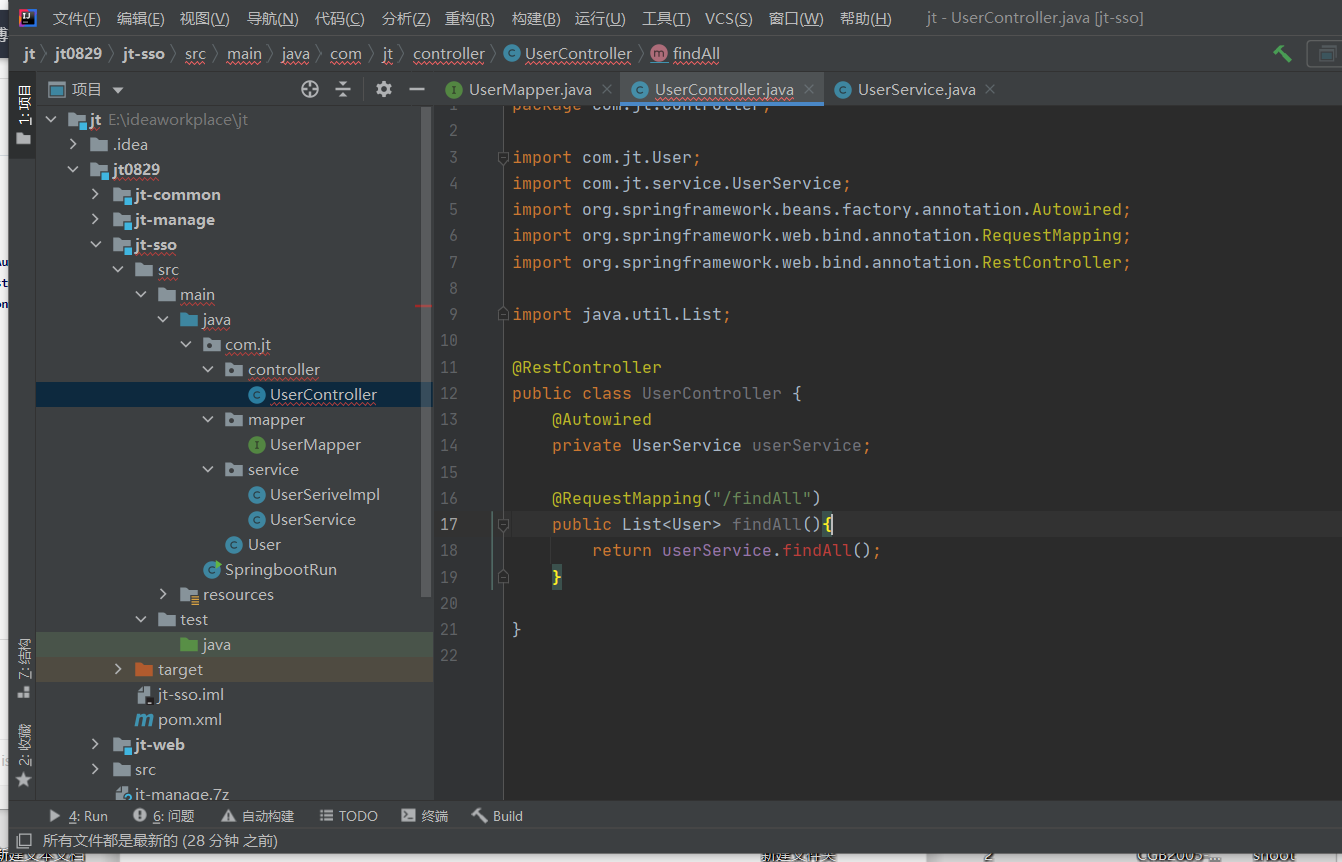Viewport: 1342px width, 862px height.
Task: Expand the target folder
Action: pos(118,670)
